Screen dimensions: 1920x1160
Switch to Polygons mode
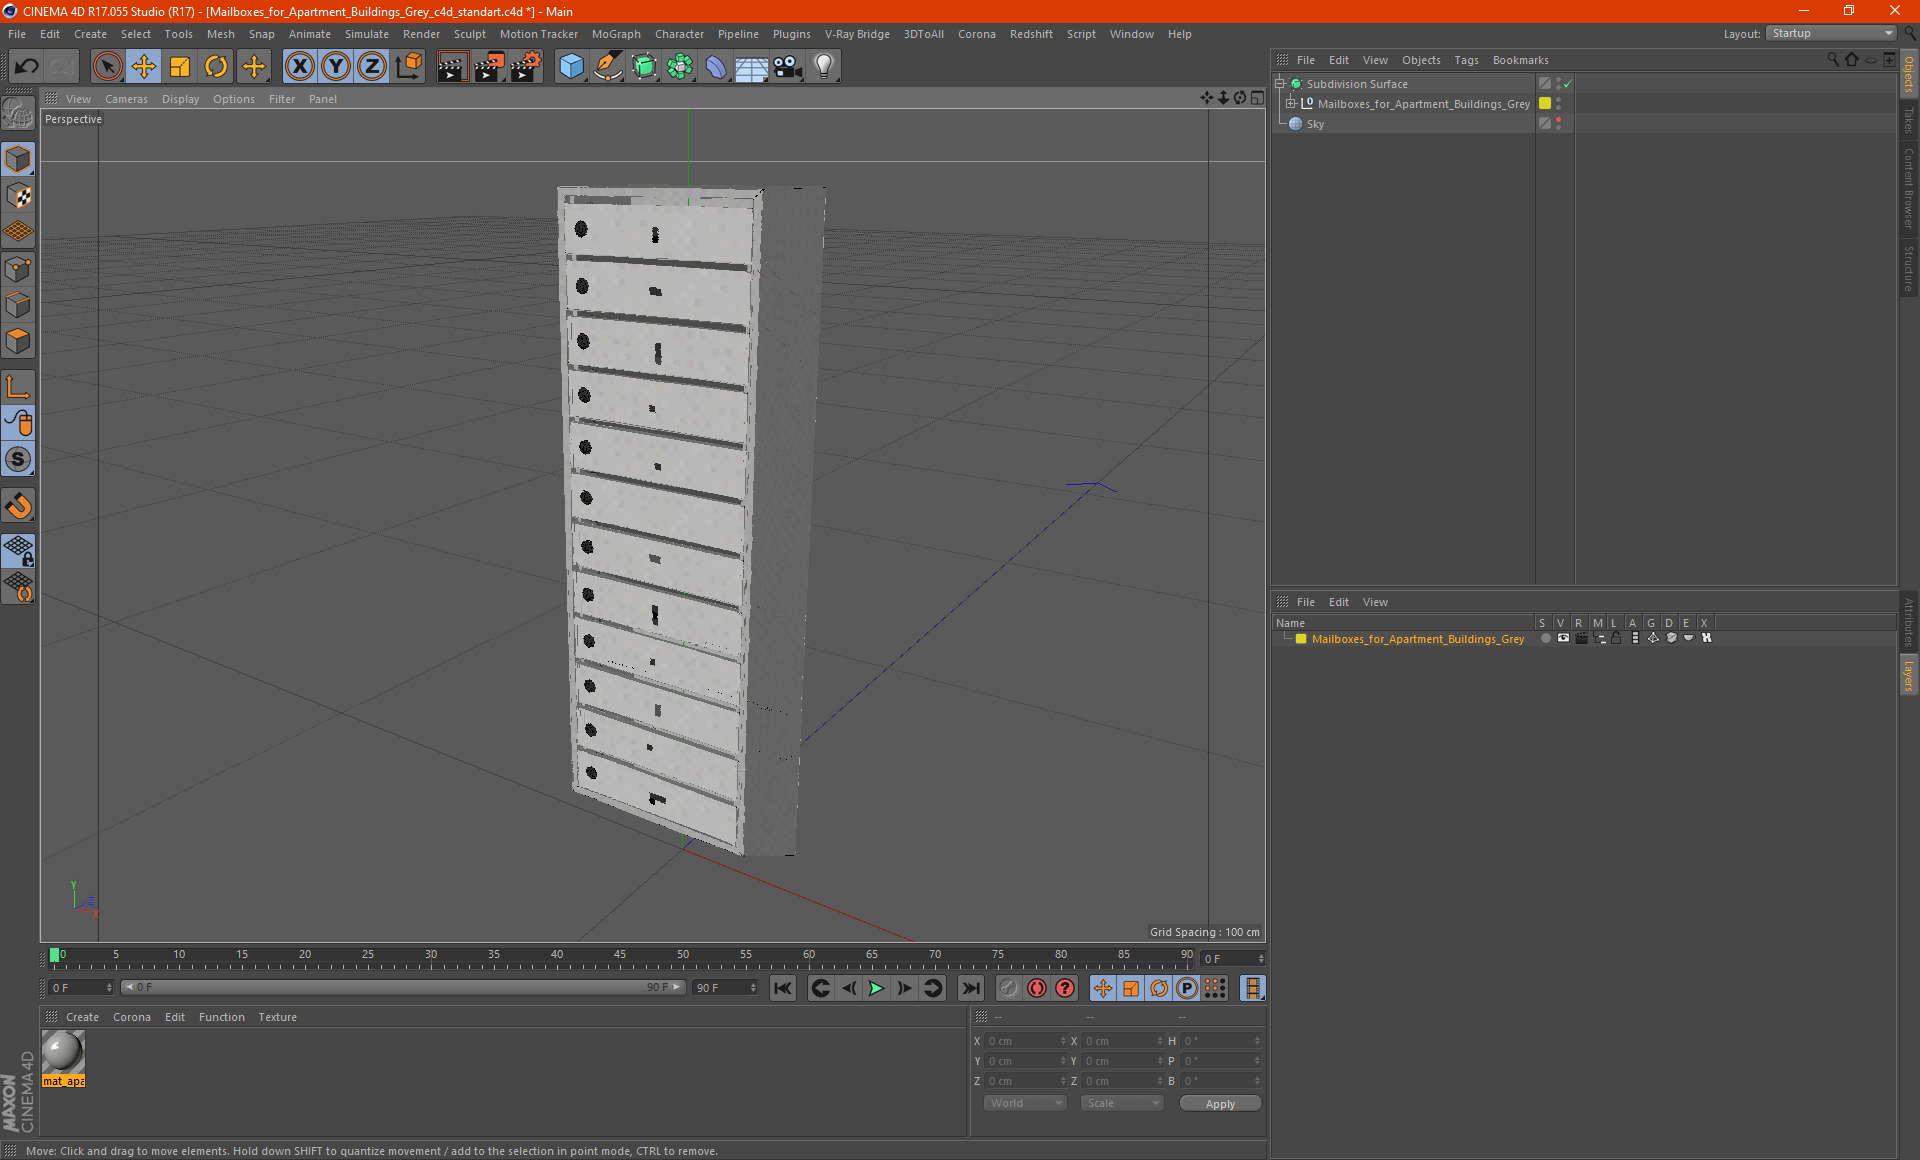(x=18, y=341)
